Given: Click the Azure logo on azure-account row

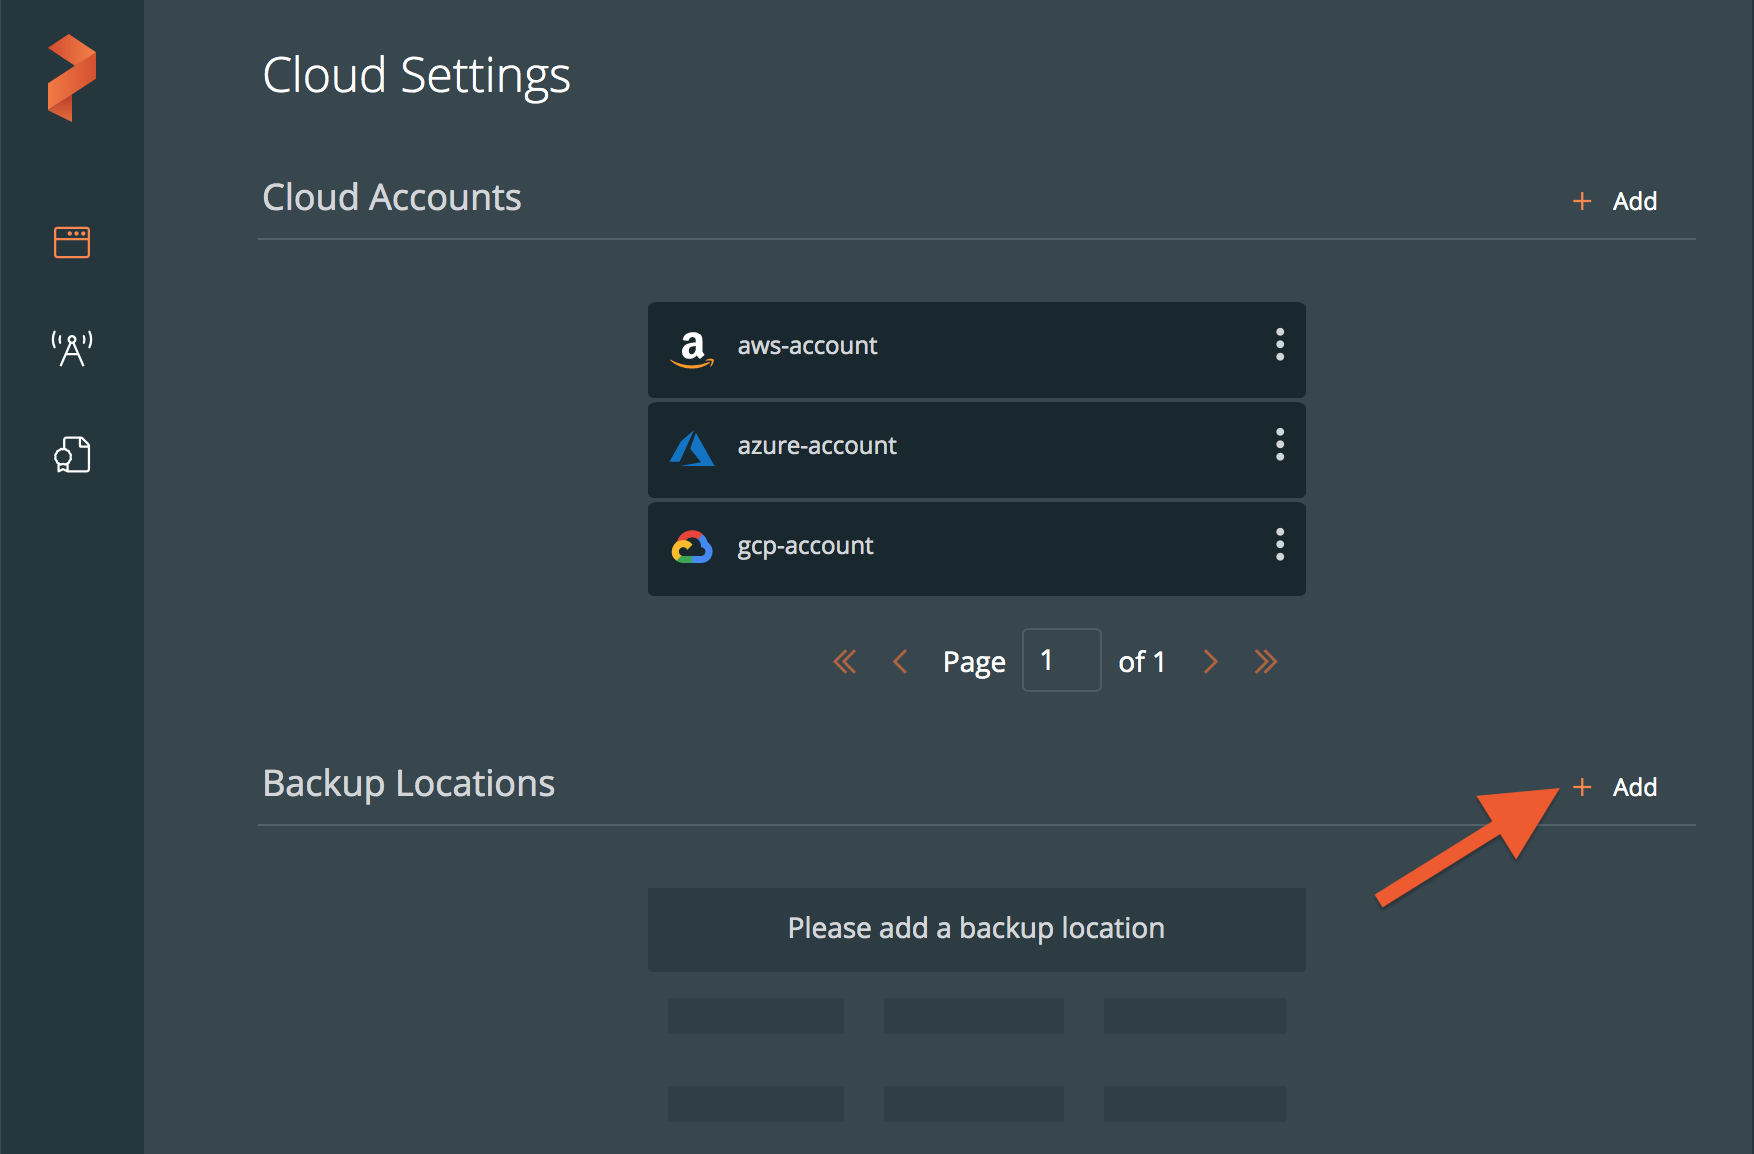Looking at the screenshot, I should pyautogui.click(x=692, y=448).
